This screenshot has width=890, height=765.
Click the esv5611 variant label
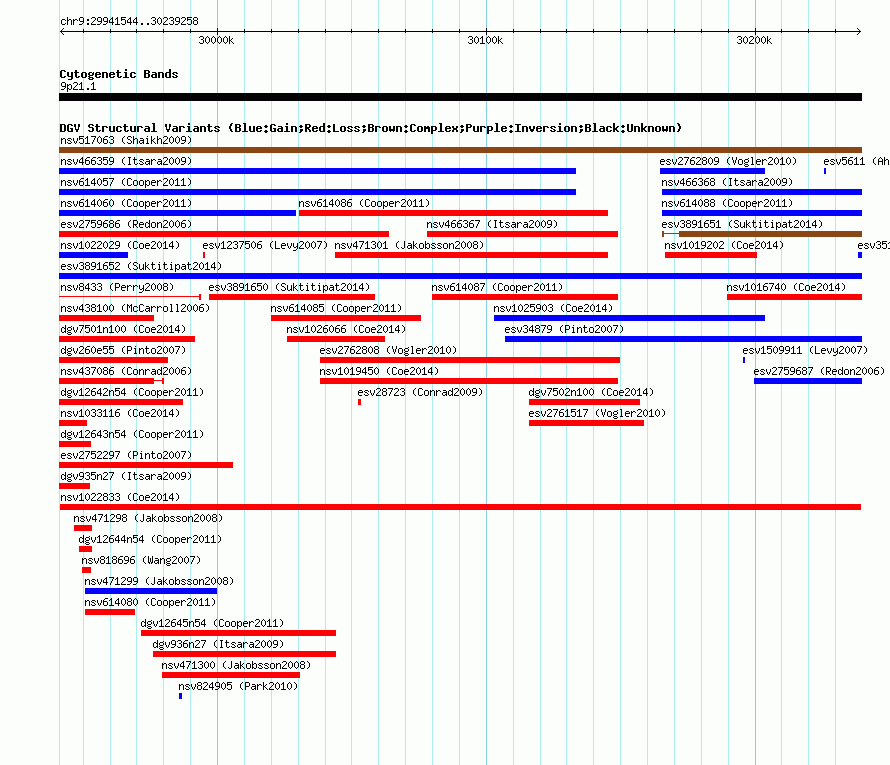point(855,161)
